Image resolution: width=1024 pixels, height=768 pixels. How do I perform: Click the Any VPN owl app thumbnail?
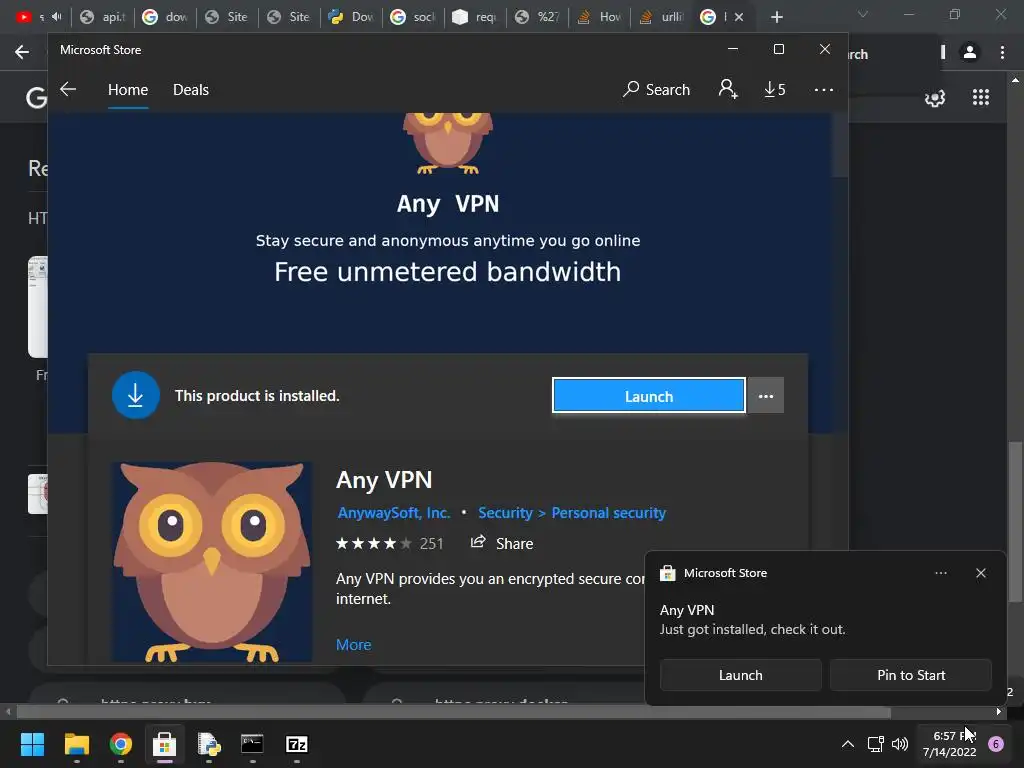(x=212, y=562)
